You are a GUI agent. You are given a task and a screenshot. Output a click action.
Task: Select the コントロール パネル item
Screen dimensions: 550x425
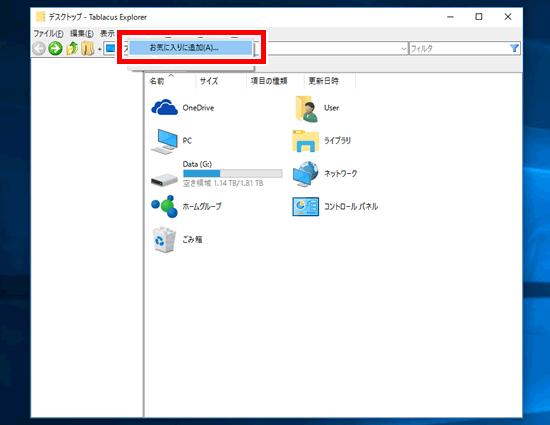coord(335,206)
